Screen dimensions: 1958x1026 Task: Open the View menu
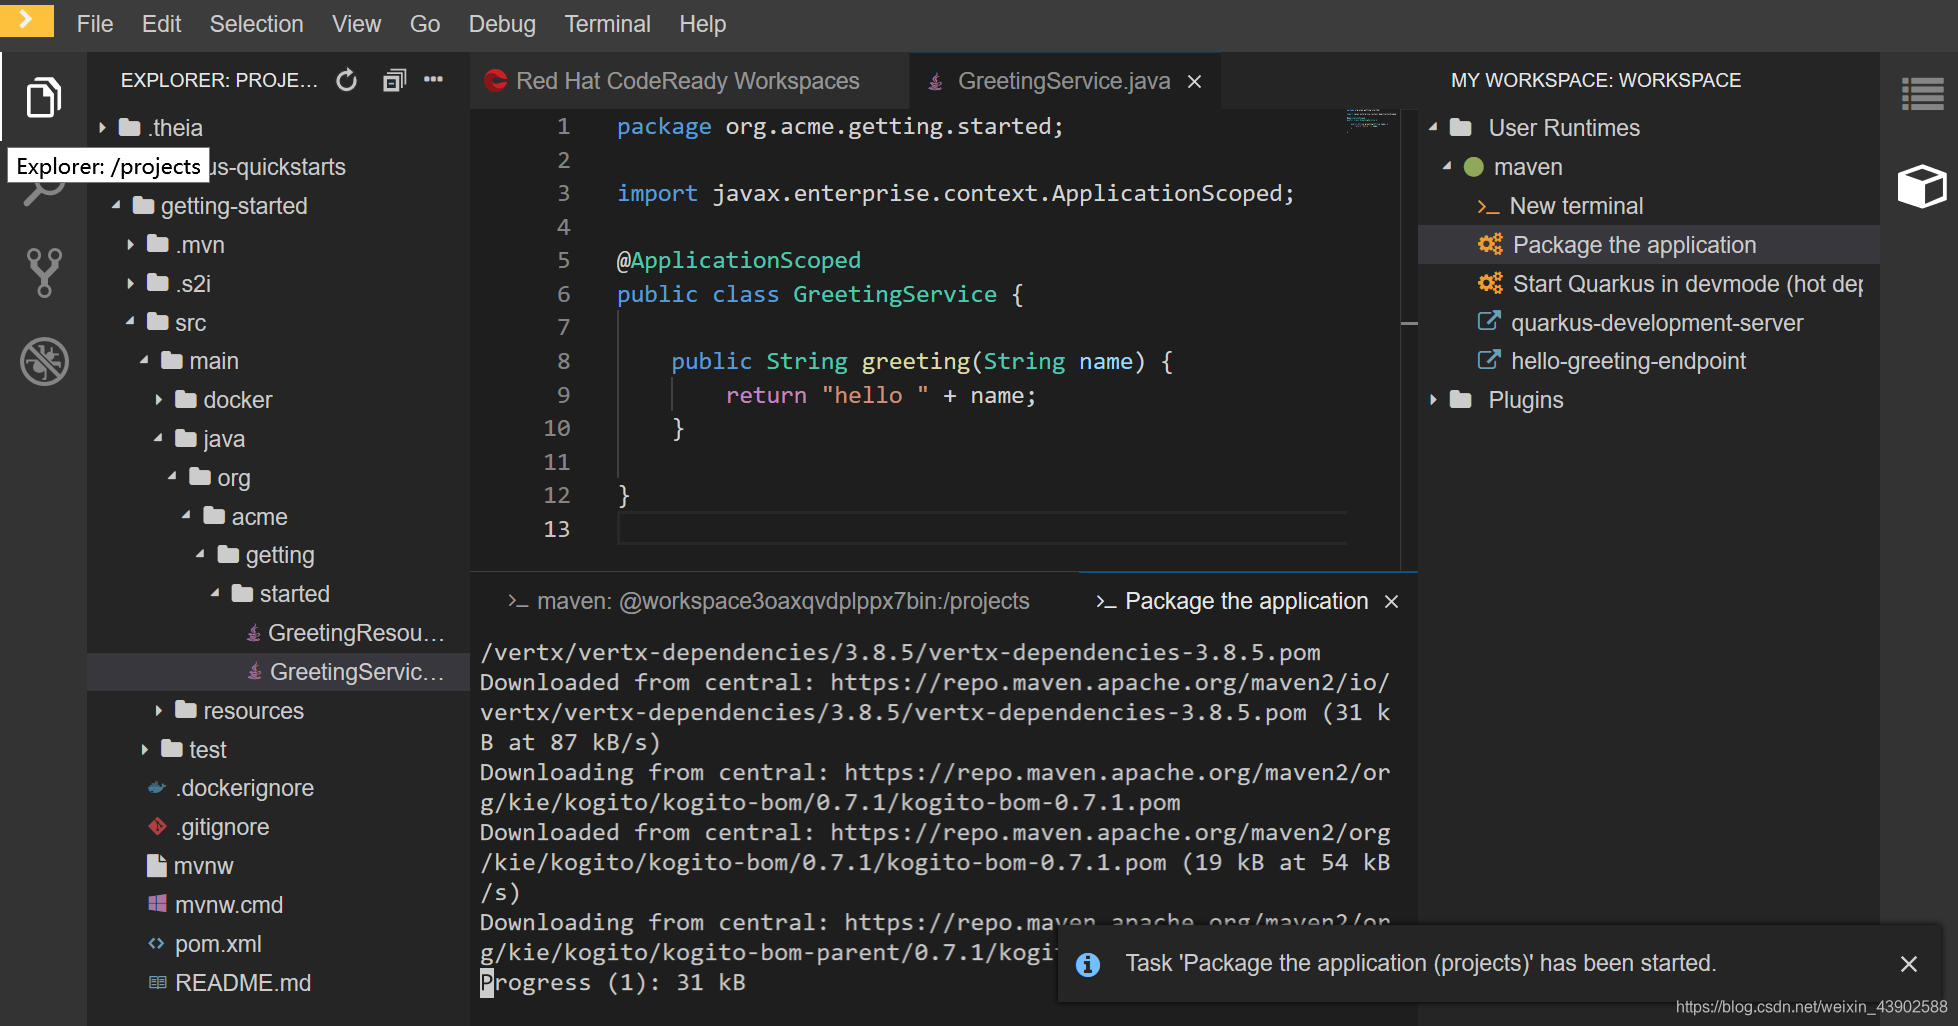pyautogui.click(x=356, y=24)
